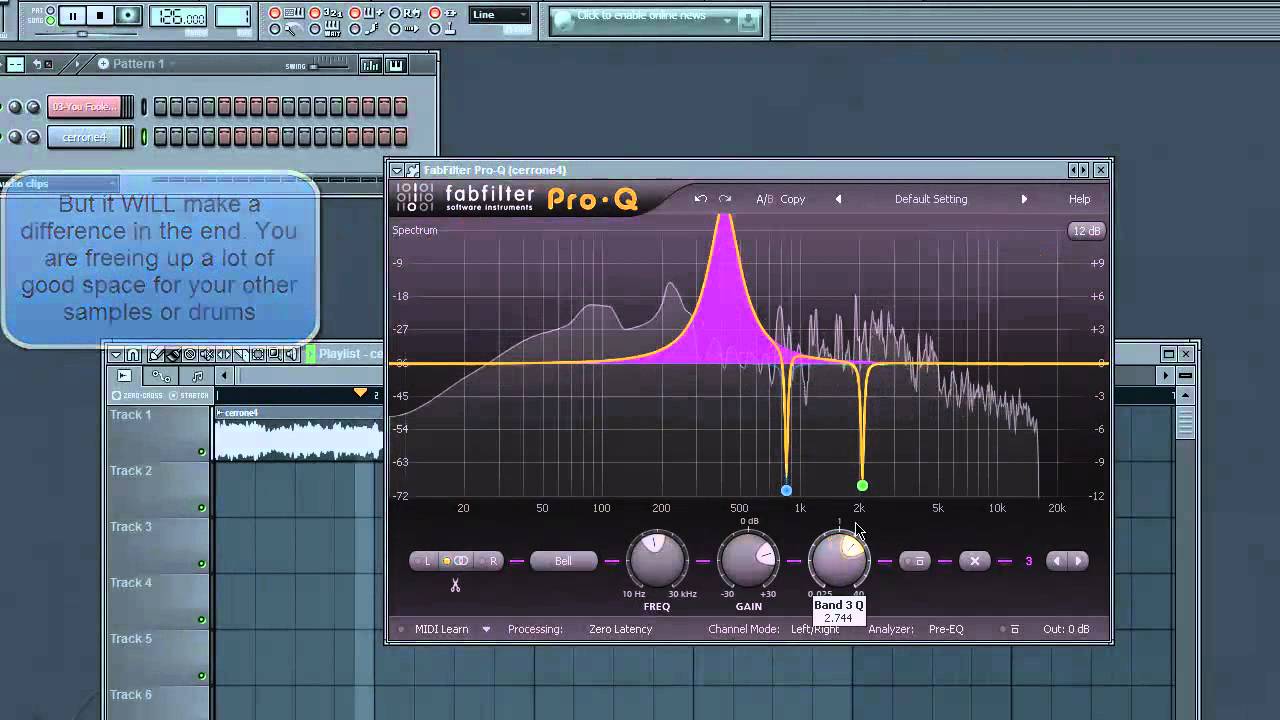Select the green EQ band 3 dot

pos(862,486)
